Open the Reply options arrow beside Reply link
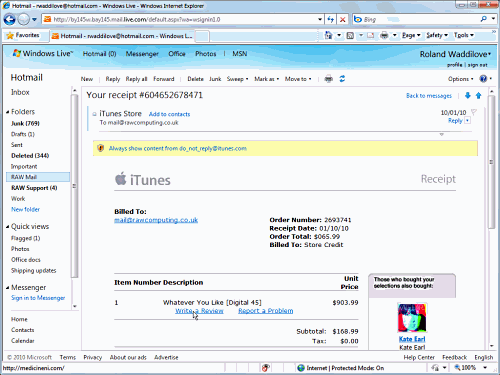The width and height of the screenshot is (500, 375). (468, 120)
